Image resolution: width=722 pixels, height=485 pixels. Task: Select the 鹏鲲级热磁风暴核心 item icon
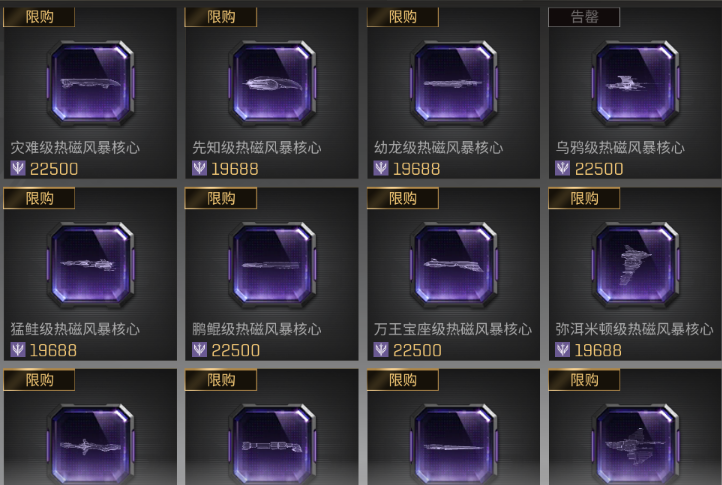pos(272,265)
